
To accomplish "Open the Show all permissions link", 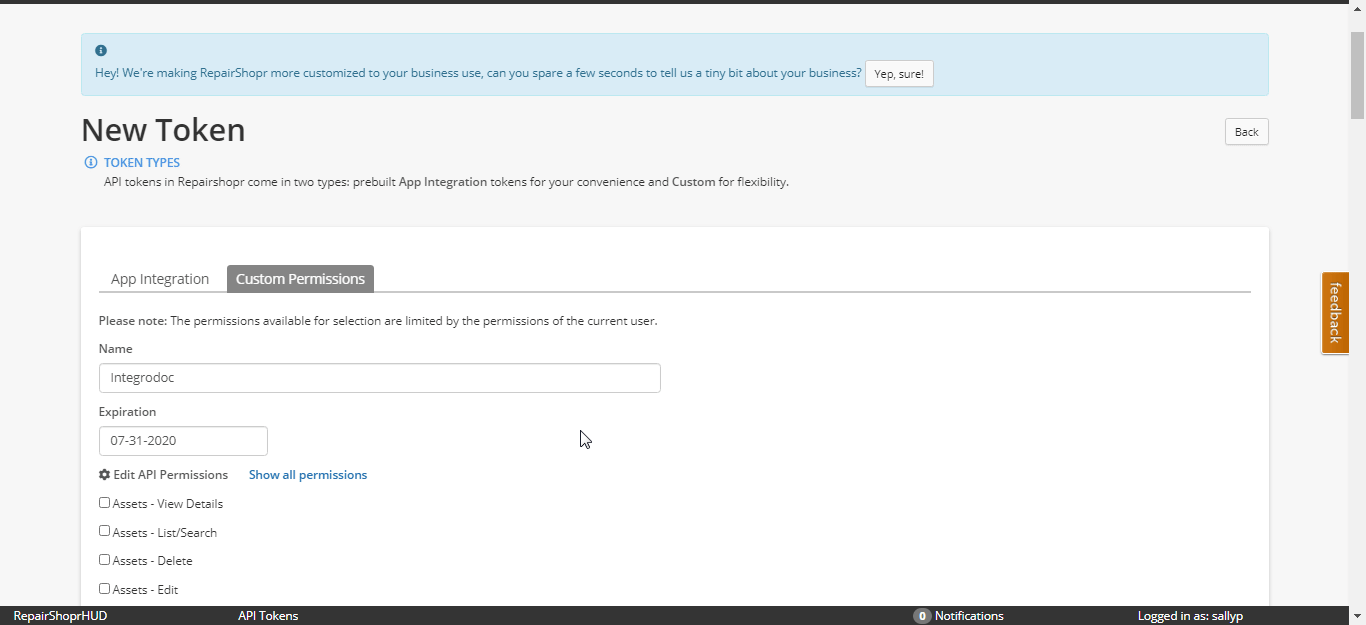I will pyautogui.click(x=308, y=475).
